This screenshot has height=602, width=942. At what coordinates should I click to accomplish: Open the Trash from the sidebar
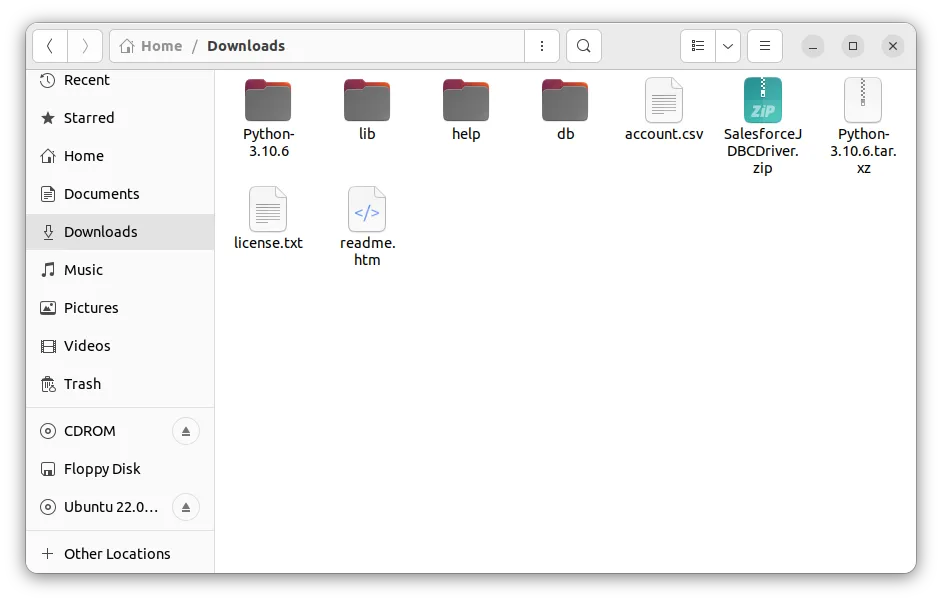click(83, 383)
